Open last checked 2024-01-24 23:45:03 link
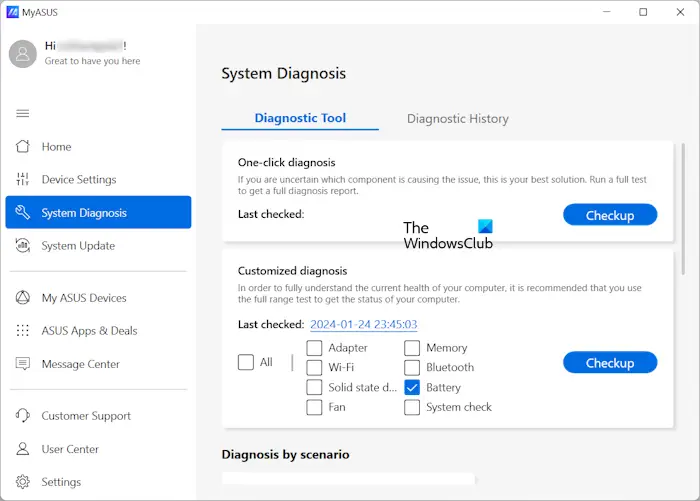700x501 pixels. pyautogui.click(x=363, y=324)
